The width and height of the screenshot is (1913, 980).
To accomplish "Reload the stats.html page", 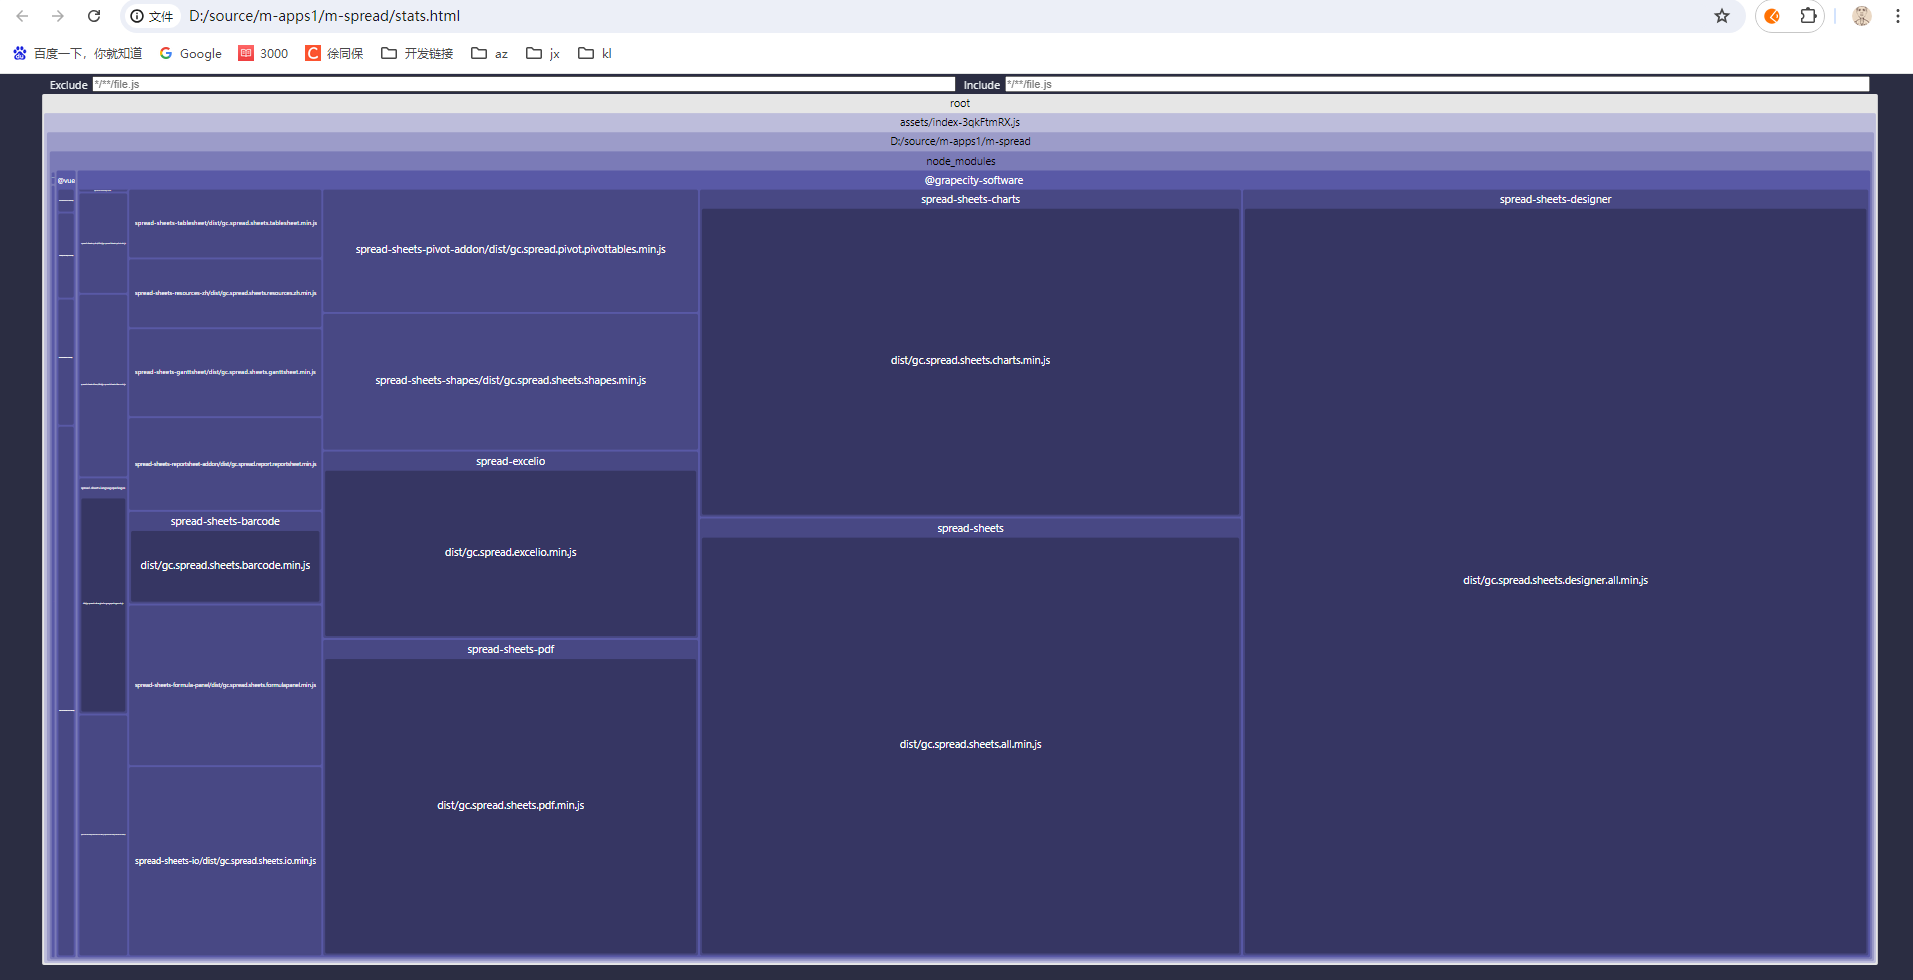I will click(94, 16).
